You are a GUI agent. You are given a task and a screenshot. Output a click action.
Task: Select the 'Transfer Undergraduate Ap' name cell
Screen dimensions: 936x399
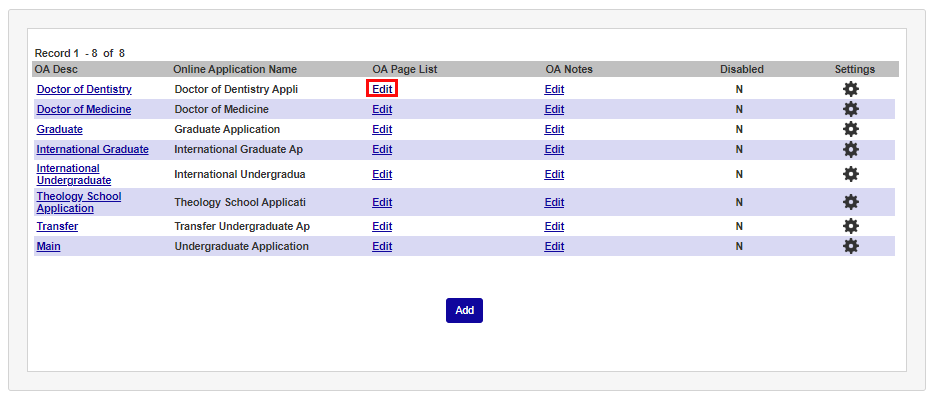click(x=242, y=226)
